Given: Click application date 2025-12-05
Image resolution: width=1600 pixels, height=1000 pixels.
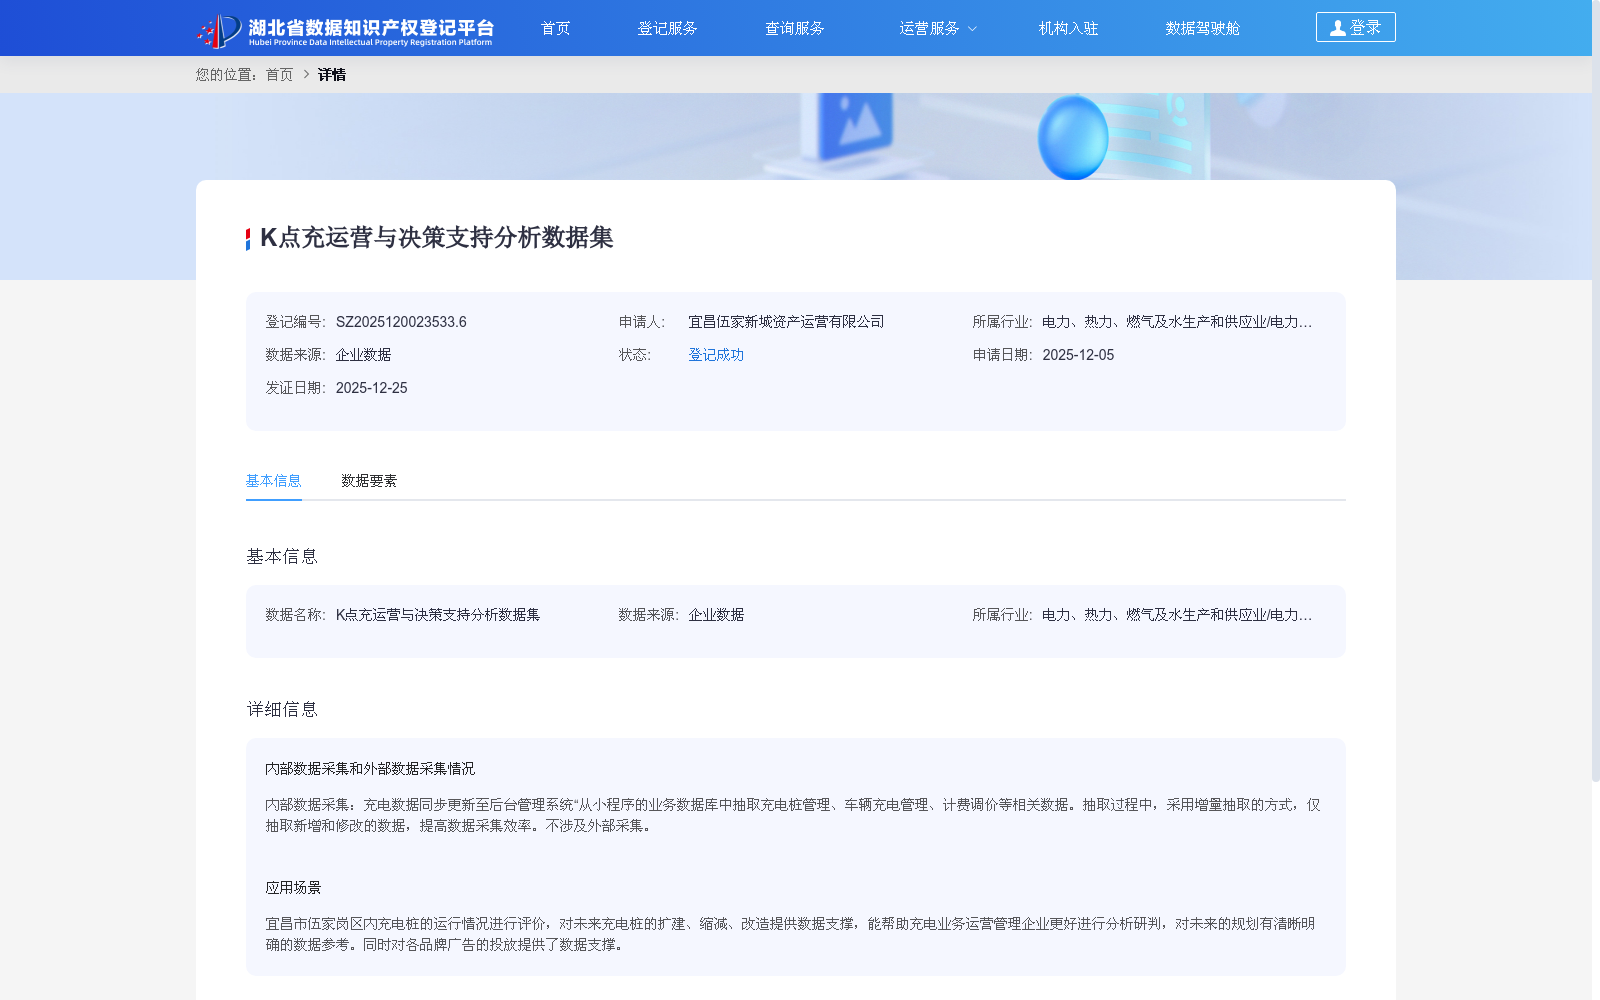Looking at the screenshot, I should tap(1078, 355).
